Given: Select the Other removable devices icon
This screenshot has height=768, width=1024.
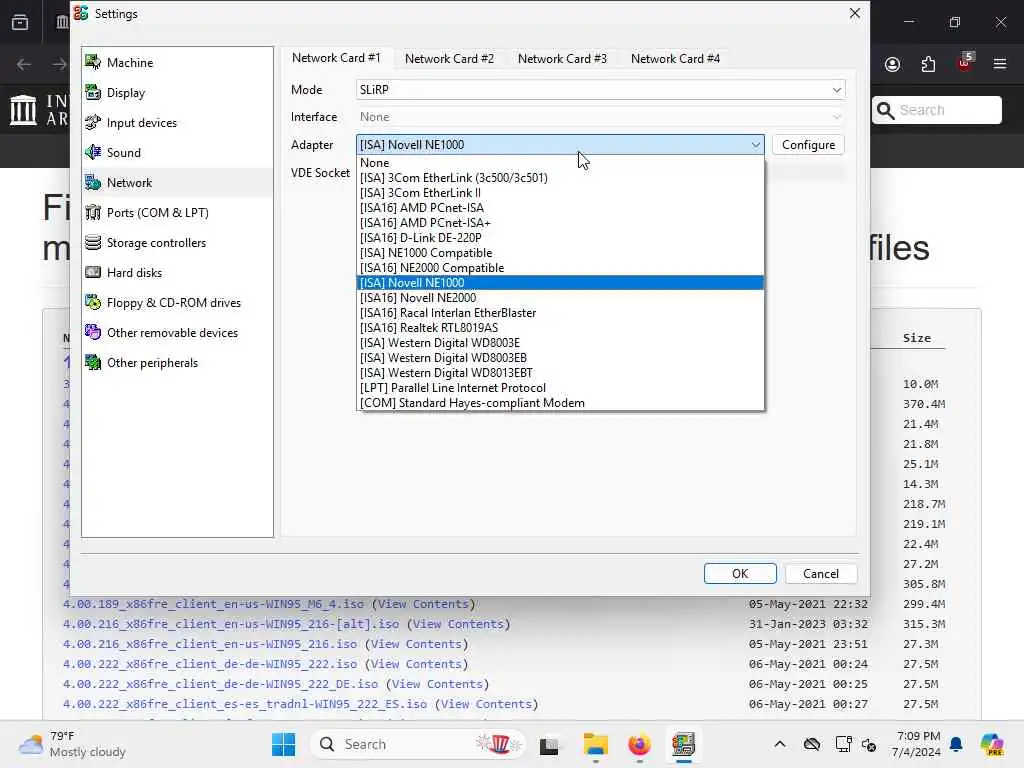Looking at the screenshot, I should pos(93,332).
